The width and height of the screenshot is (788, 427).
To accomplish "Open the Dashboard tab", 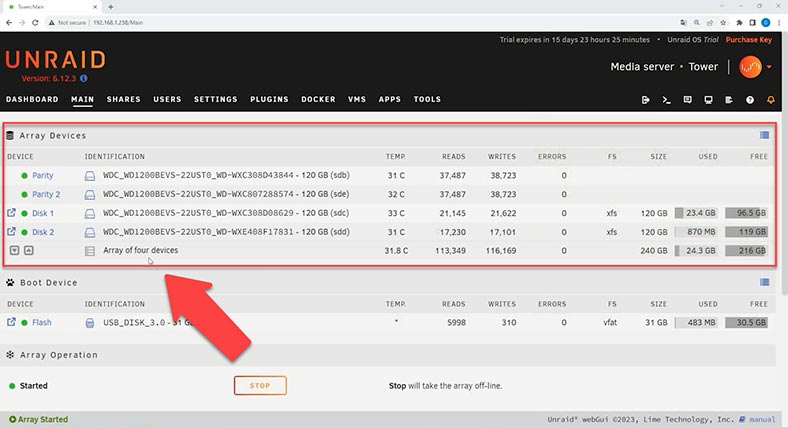I will point(32,99).
